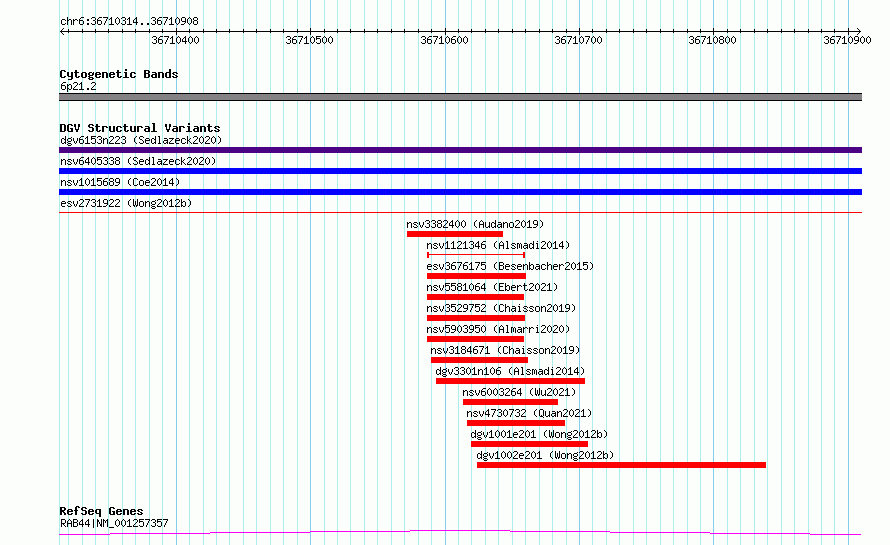The width and height of the screenshot is (890, 545).
Task: Click the blue bar under nsv1015689
Action: click(460, 192)
